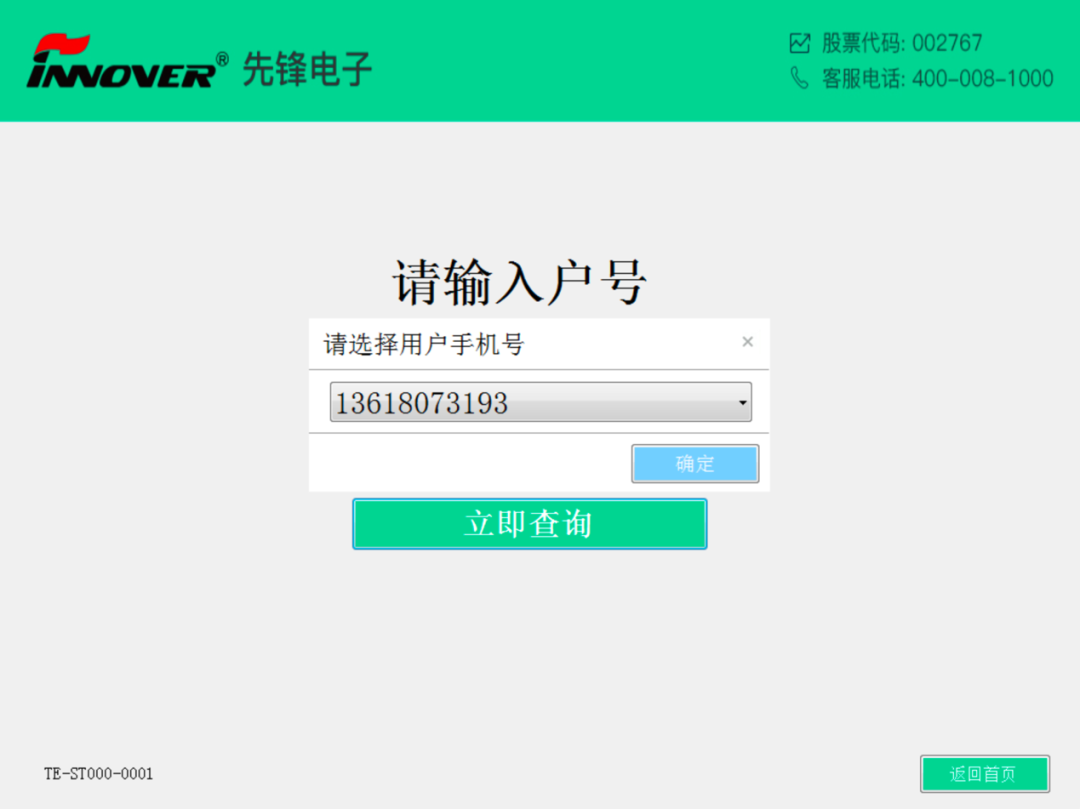Confirm with the 确定 button
Image resolution: width=1080 pixels, height=809 pixels.
695,463
